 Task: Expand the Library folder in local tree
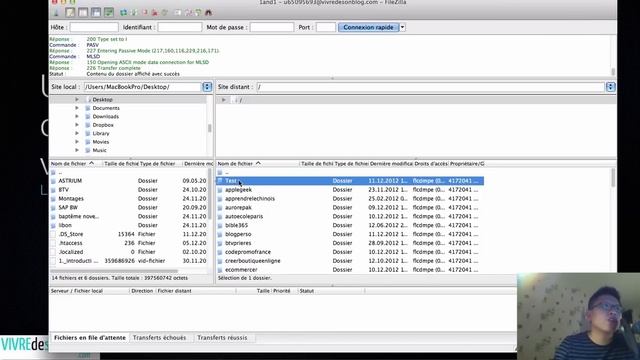(x=77, y=133)
